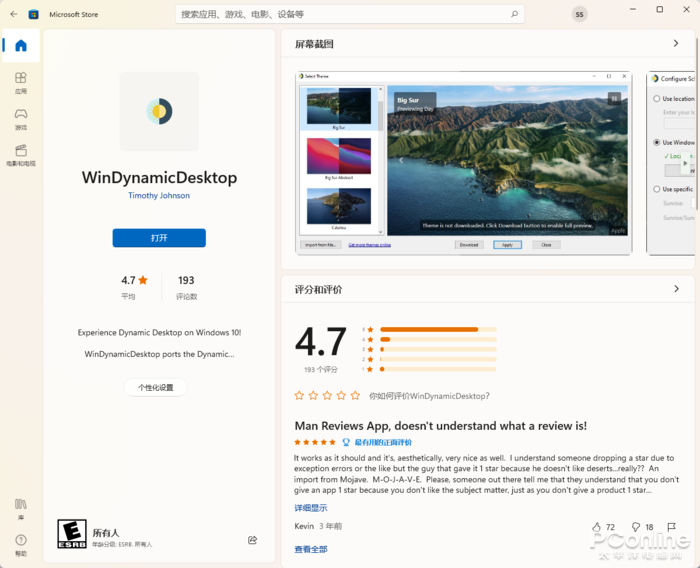The height and width of the screenshot is (568, 700).
Task: Rate the app with the fifth empty star
Action: pos(355,396)
